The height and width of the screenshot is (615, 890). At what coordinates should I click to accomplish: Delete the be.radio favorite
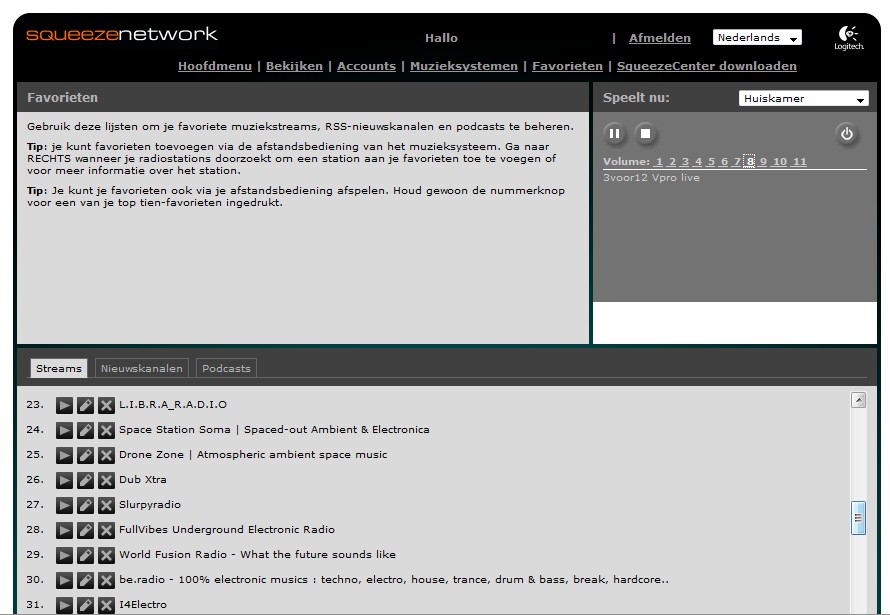[x=106, y=580]
